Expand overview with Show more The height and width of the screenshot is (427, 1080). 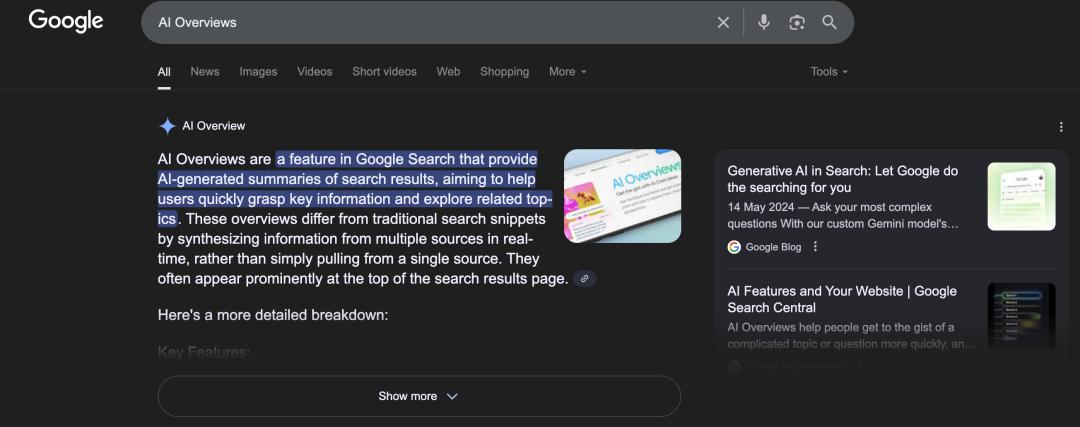click(x=418, y=396)
